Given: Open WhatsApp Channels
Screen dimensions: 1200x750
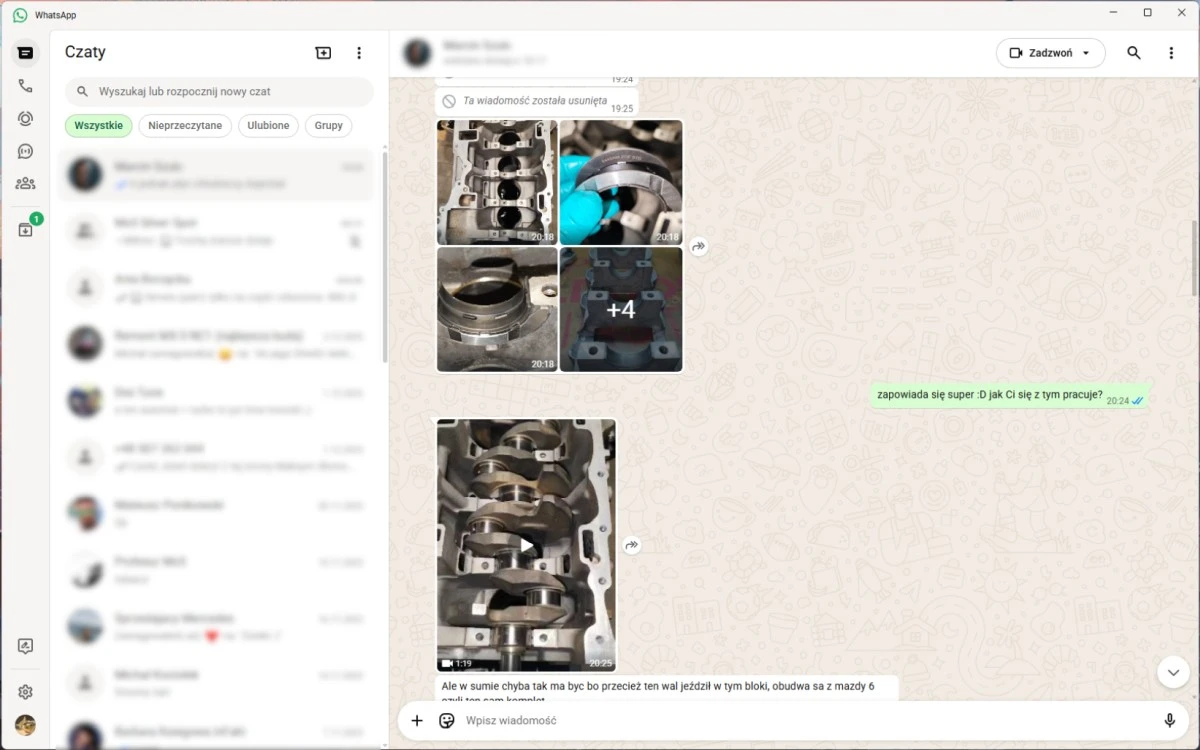Looking at the screenshot, I should click(25, 151).
